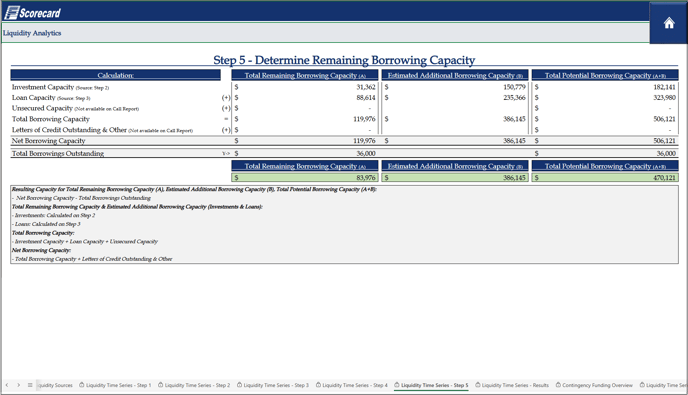This screenshot has width=688, height=395.
Task: Click the 182,141 value cell
Action: pyautogui.click(x=664, y=87)
